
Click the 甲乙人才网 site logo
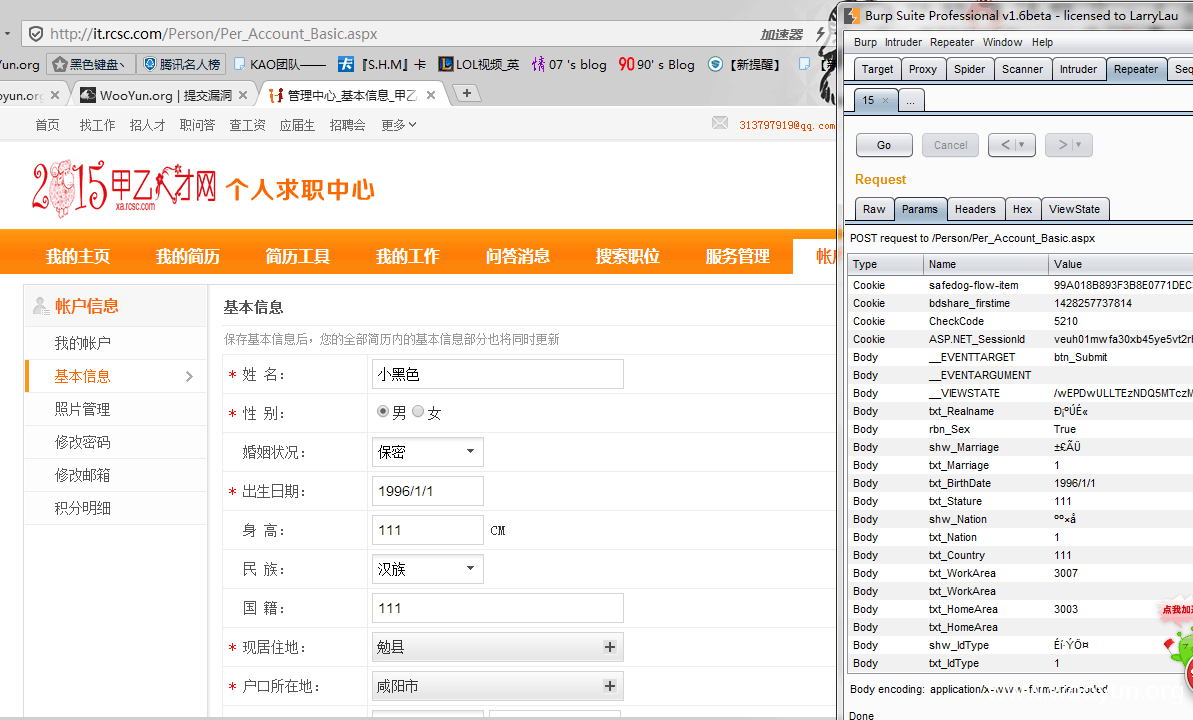(124, 186)
